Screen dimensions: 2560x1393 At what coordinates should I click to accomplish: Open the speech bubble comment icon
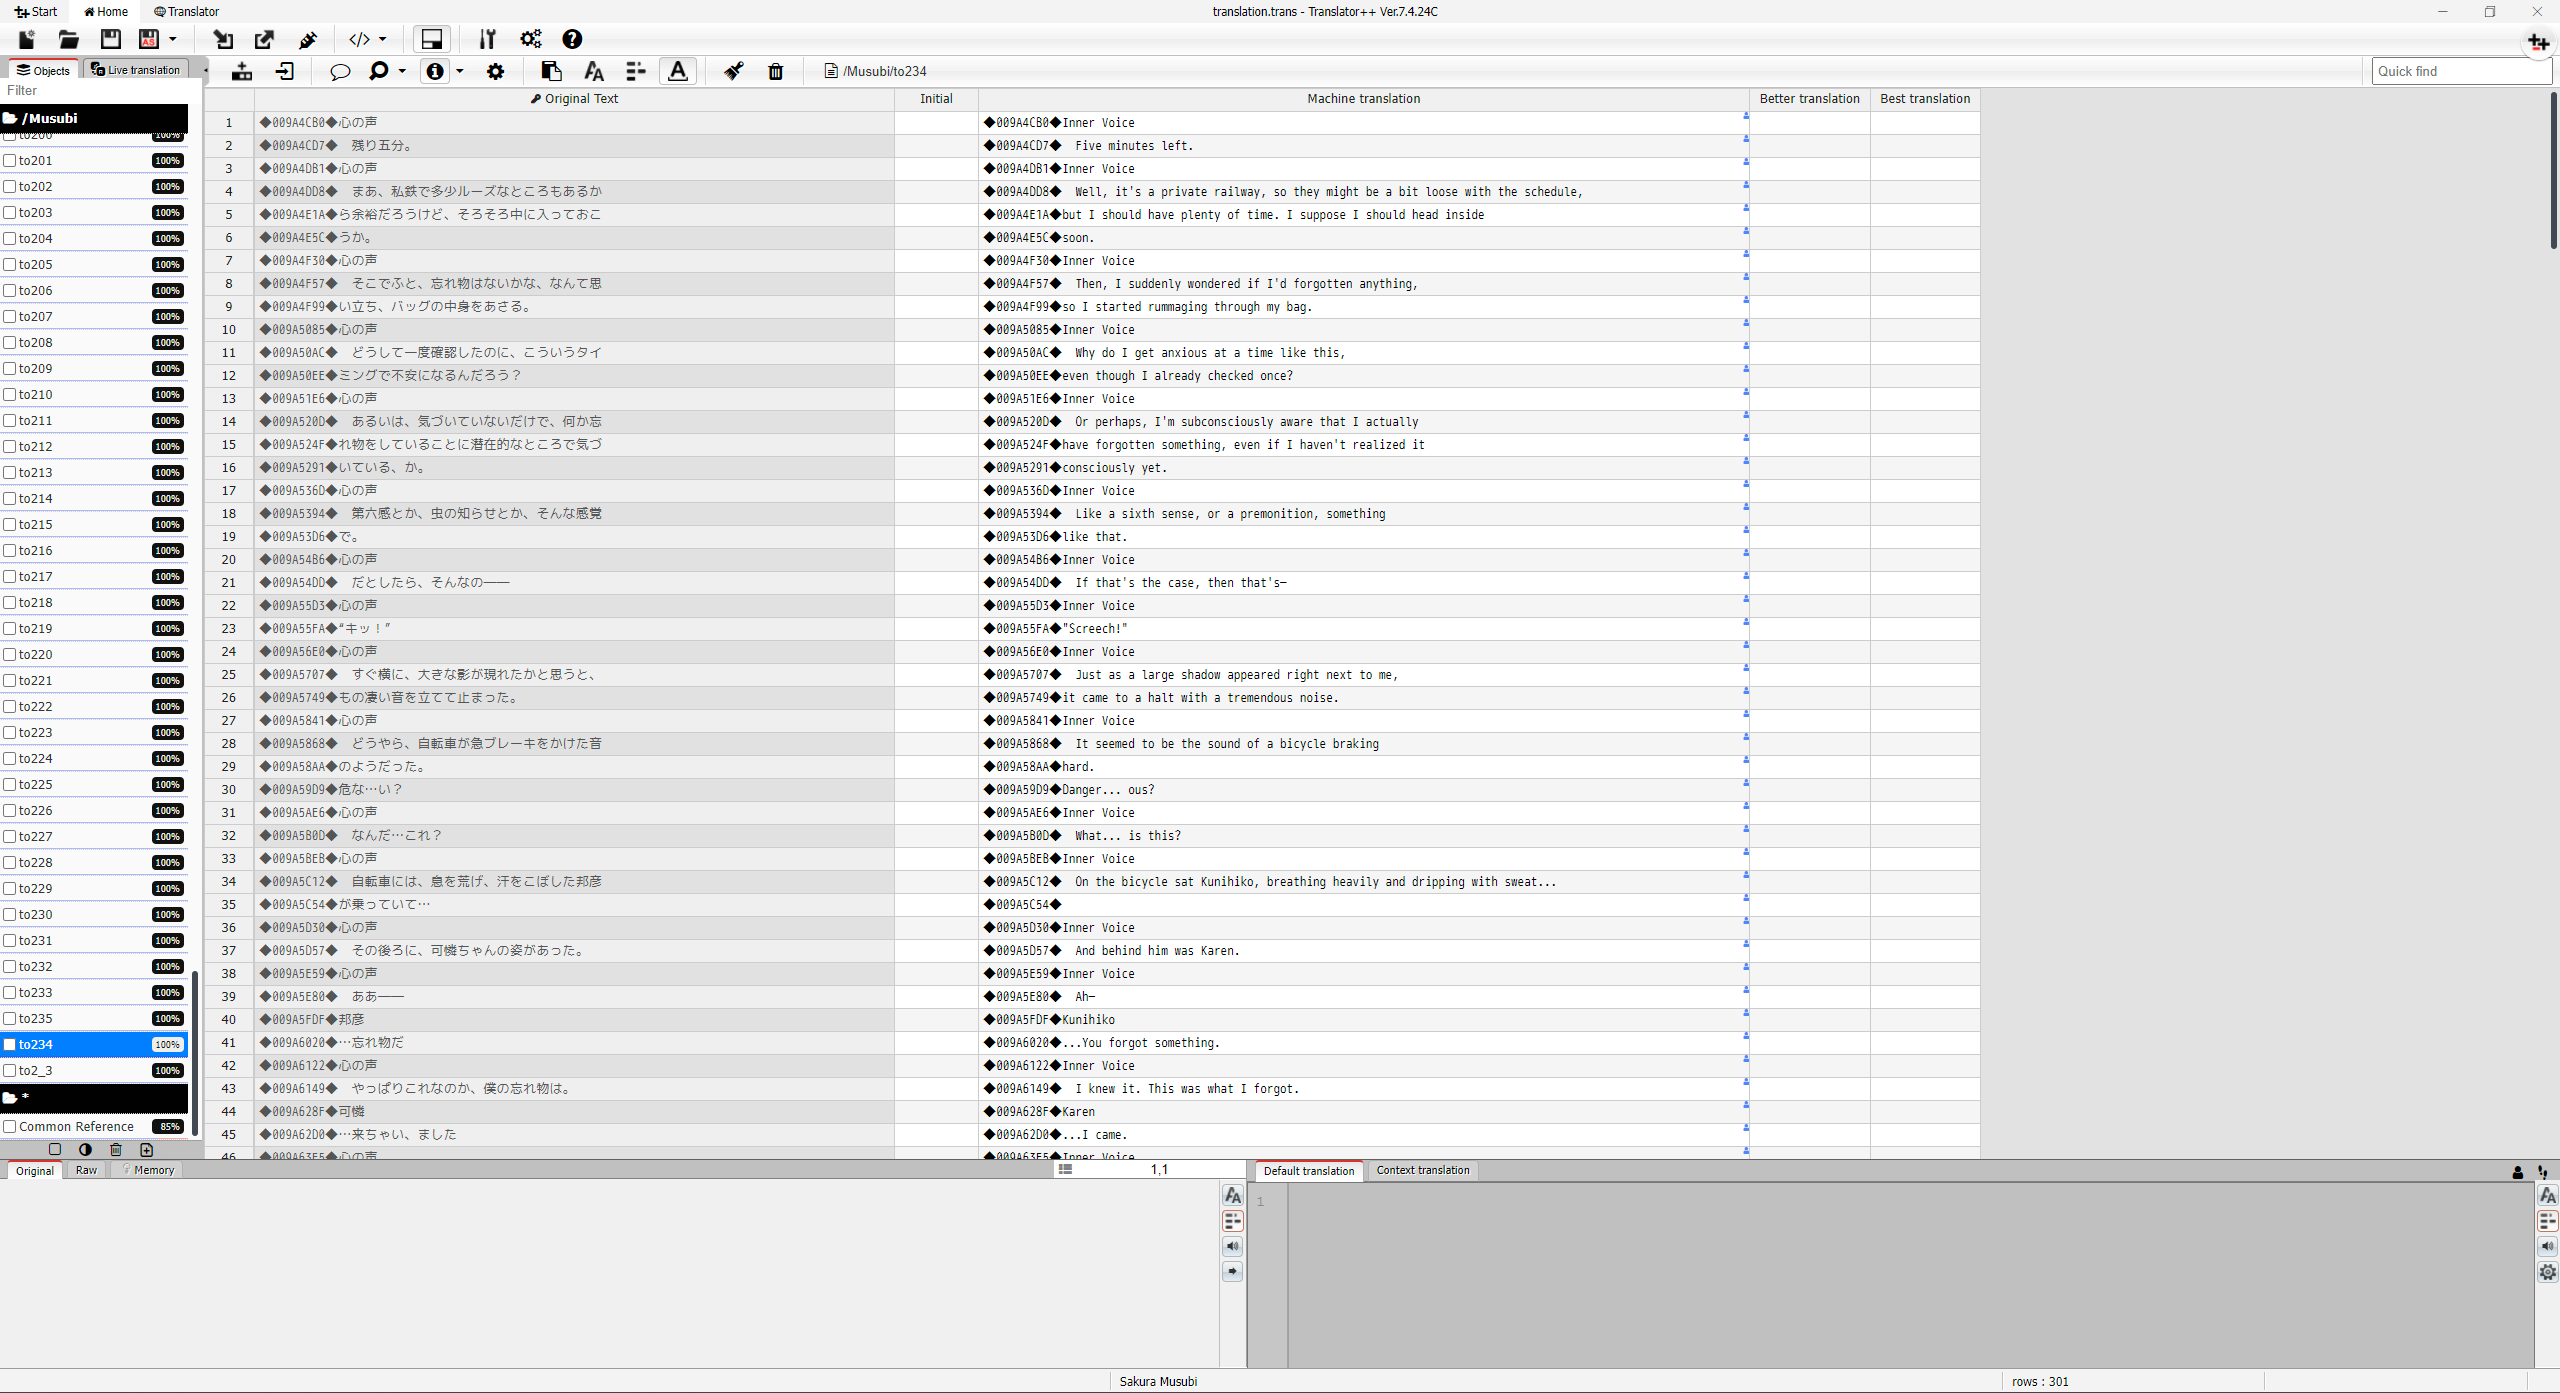click(x=340, y=71)
